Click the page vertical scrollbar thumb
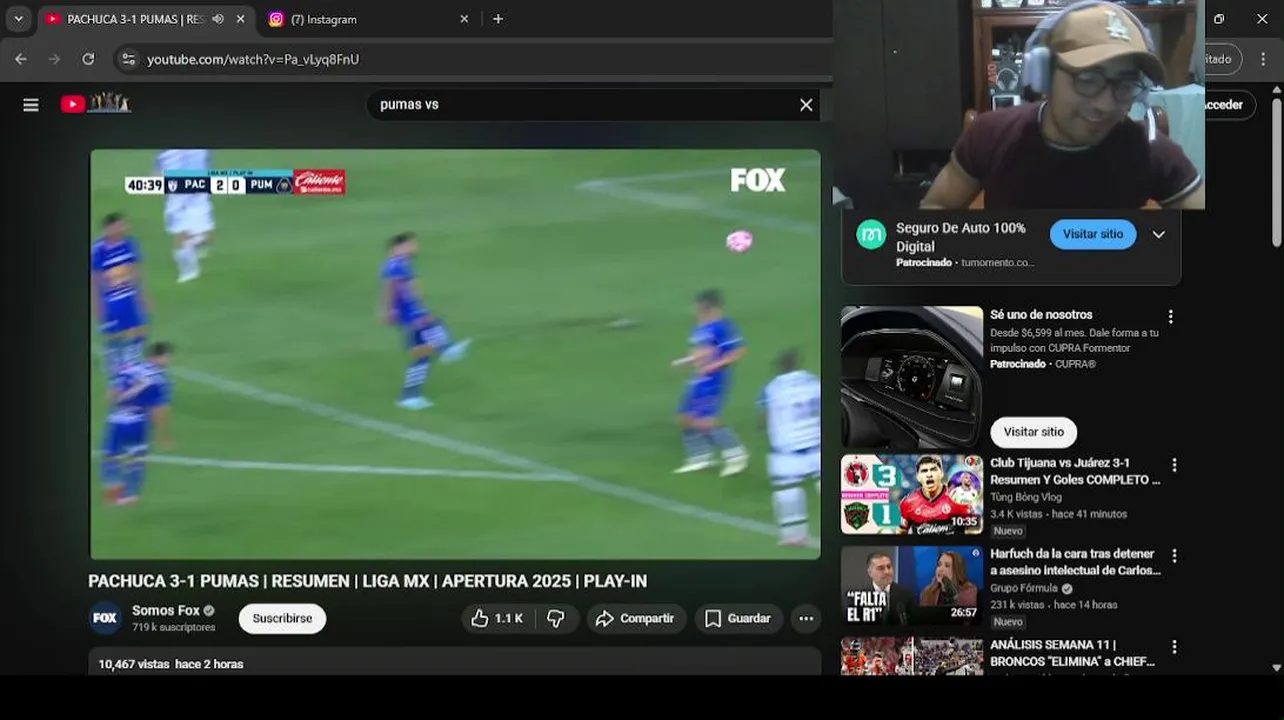 point(1276,170)
